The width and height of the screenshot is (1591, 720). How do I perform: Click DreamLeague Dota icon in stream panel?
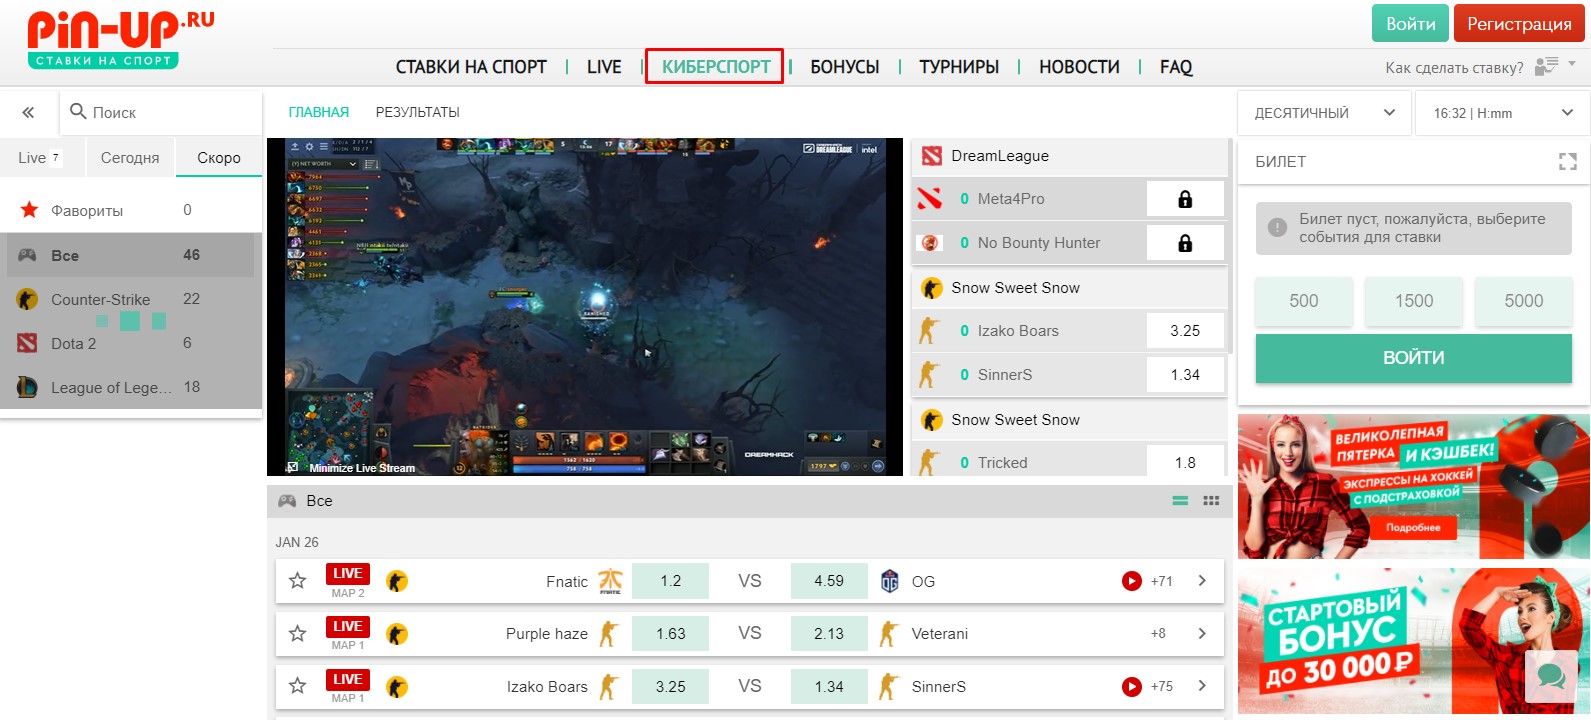932,156
